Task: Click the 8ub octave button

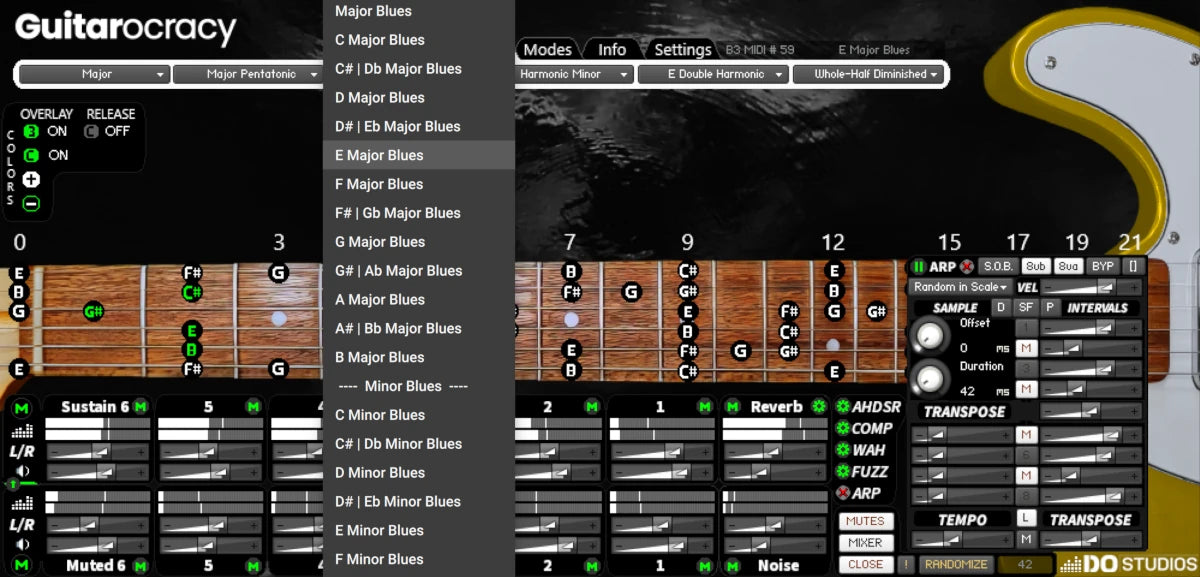Action: [x=1035, y=266]
